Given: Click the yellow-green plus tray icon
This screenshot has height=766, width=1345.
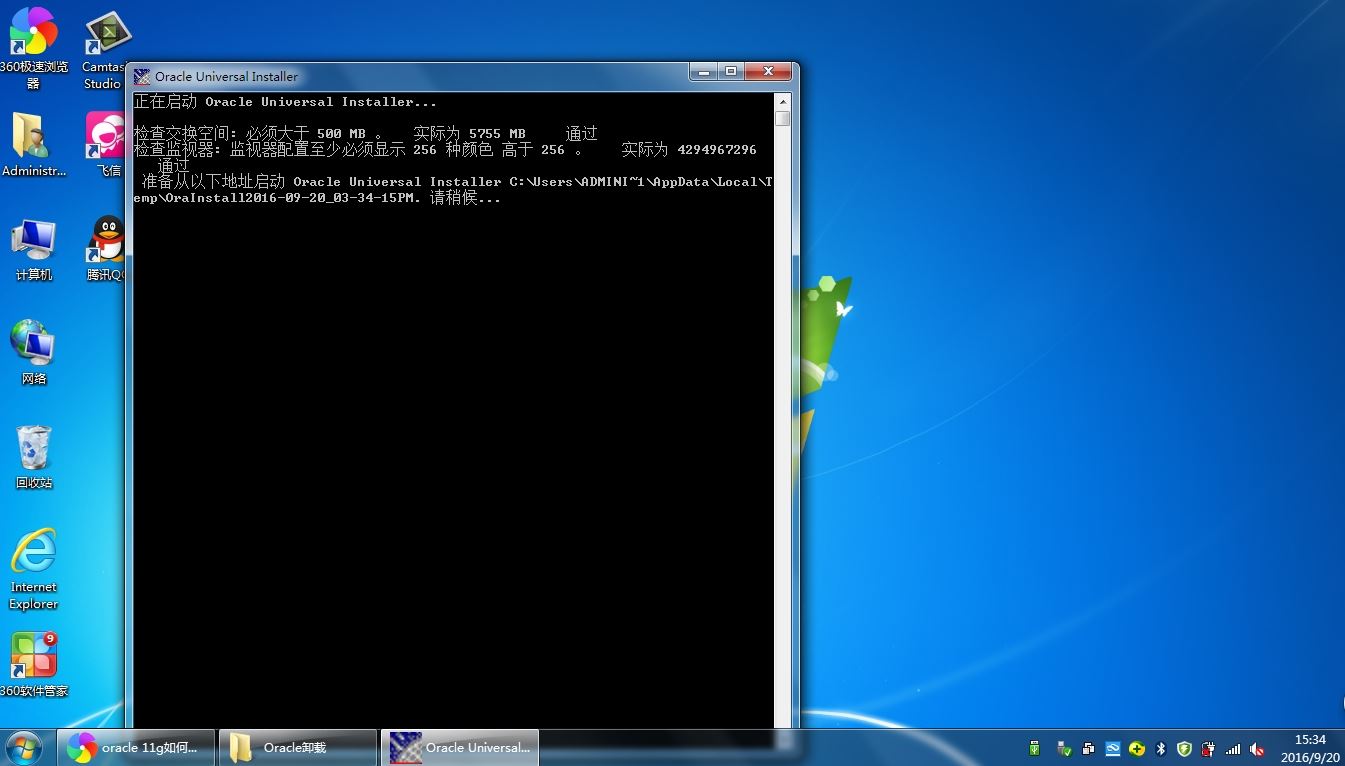Looking at the screenshot, I should [x=1137, y=748].
